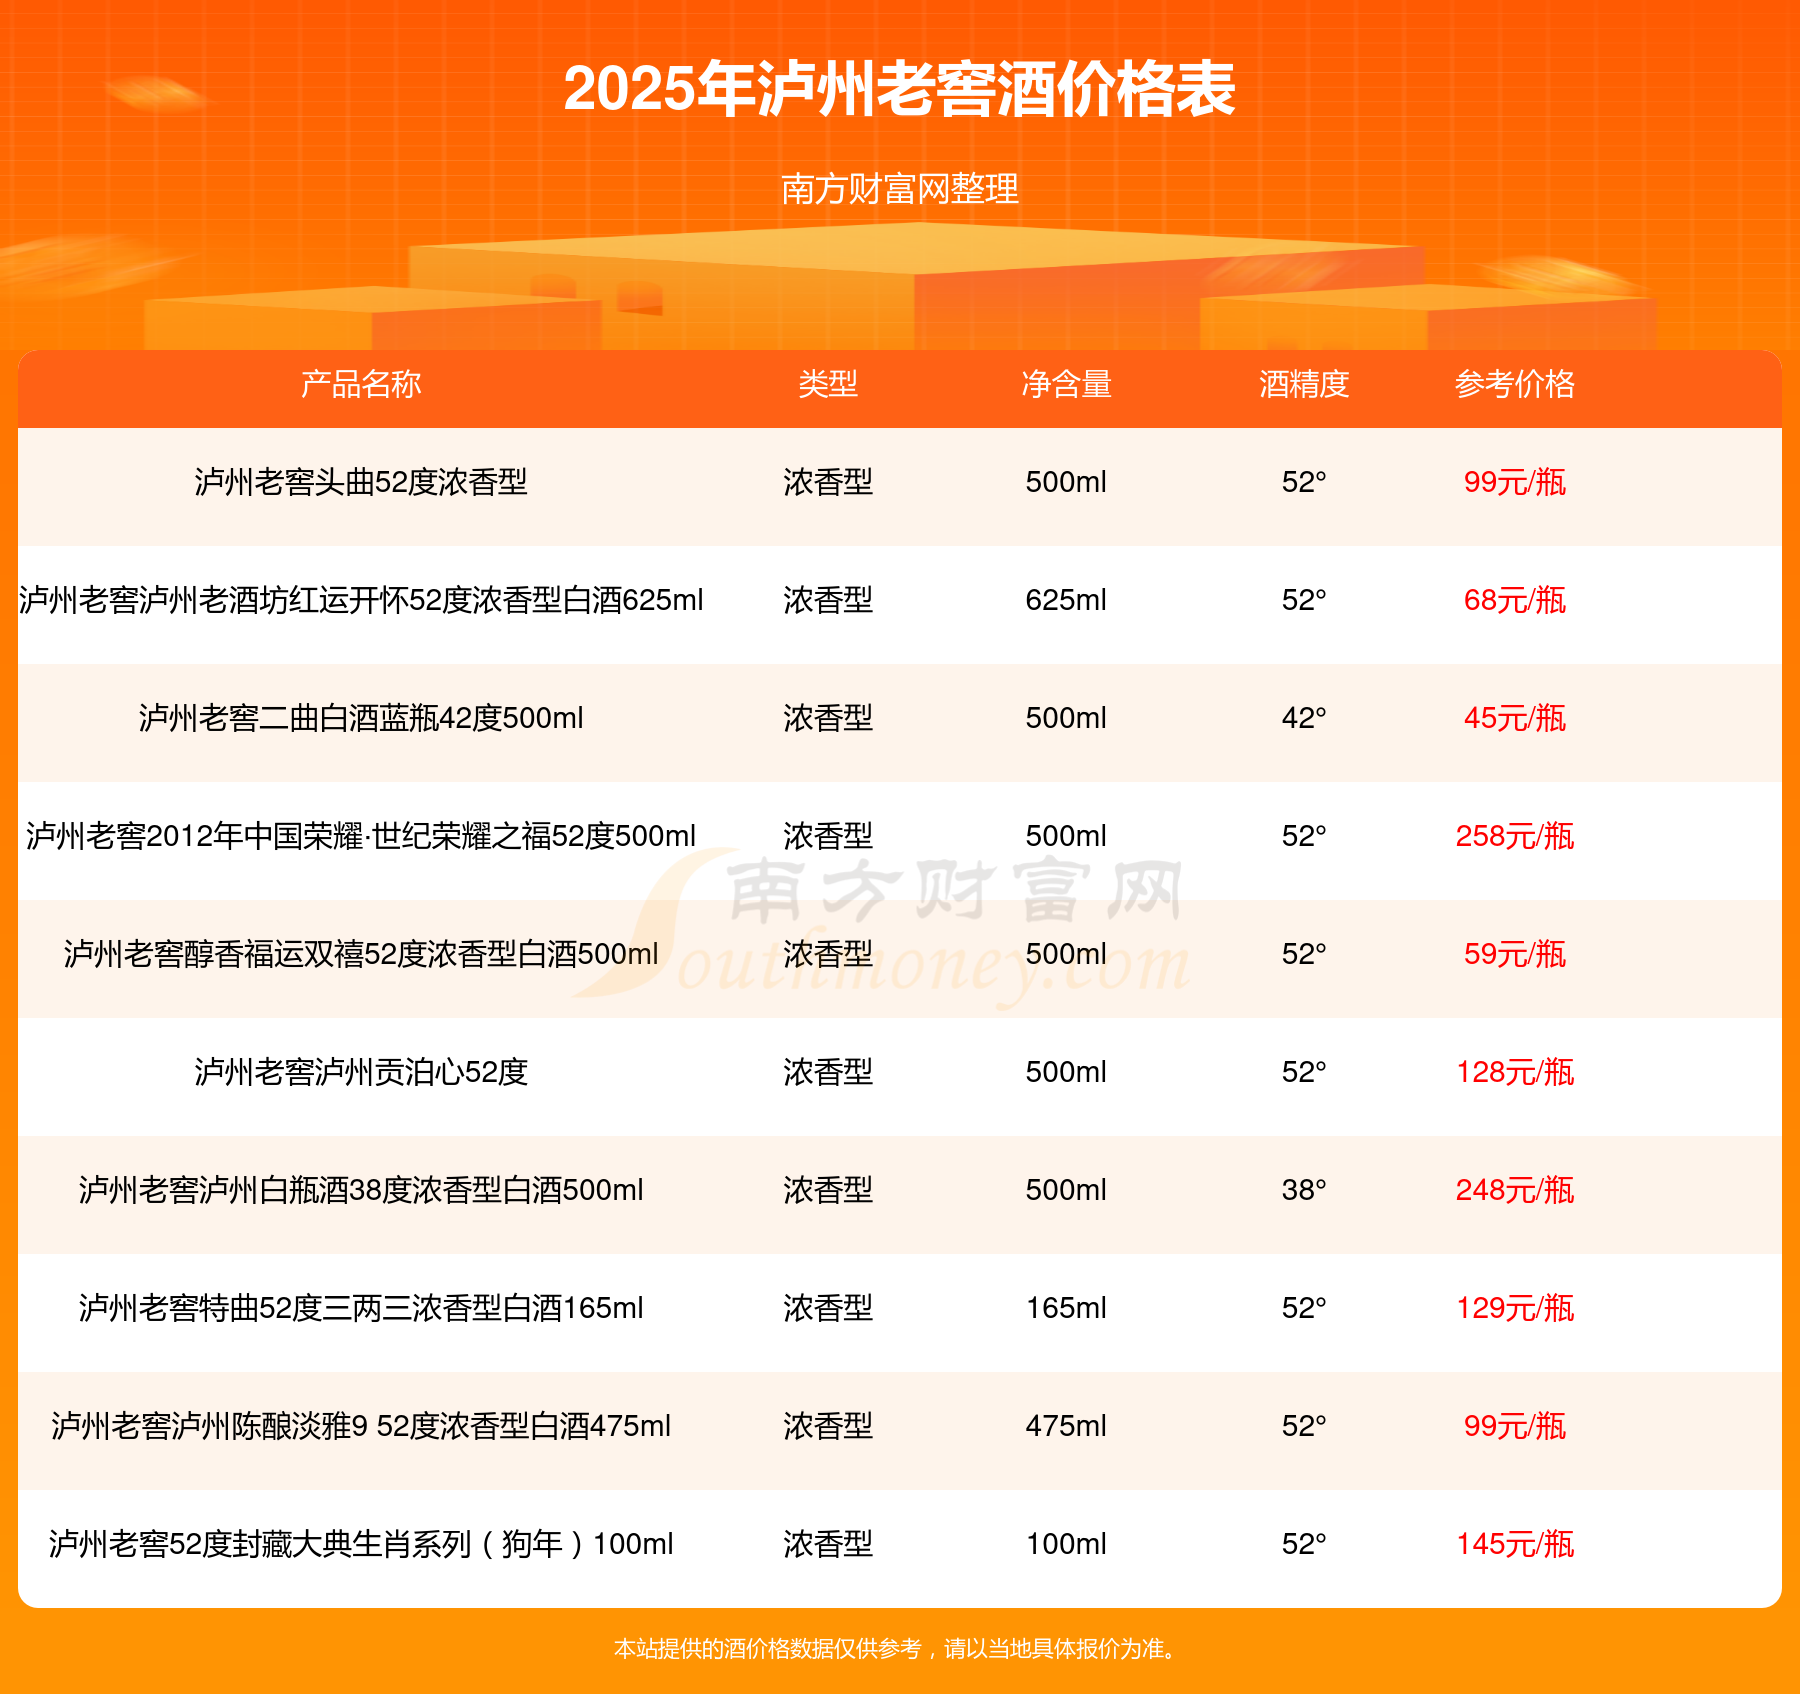This screenshot has height=1694, width=1800.
Task: Click type '浓香型' in the 醇香福运双禧 row
Action: click(828, 954)
